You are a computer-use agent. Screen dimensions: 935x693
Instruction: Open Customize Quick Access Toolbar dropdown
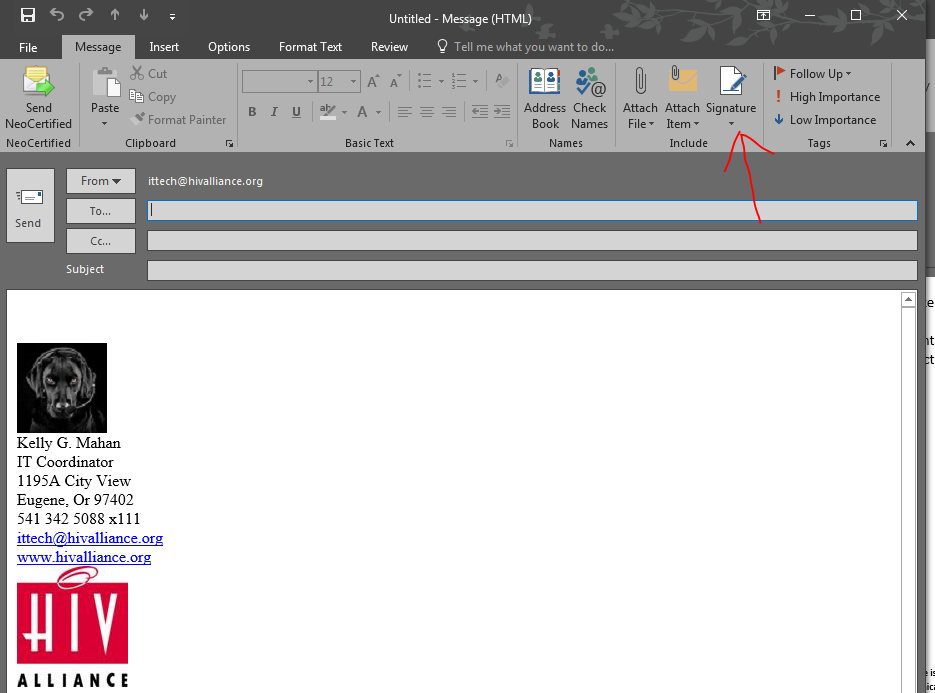pos(172,17)
